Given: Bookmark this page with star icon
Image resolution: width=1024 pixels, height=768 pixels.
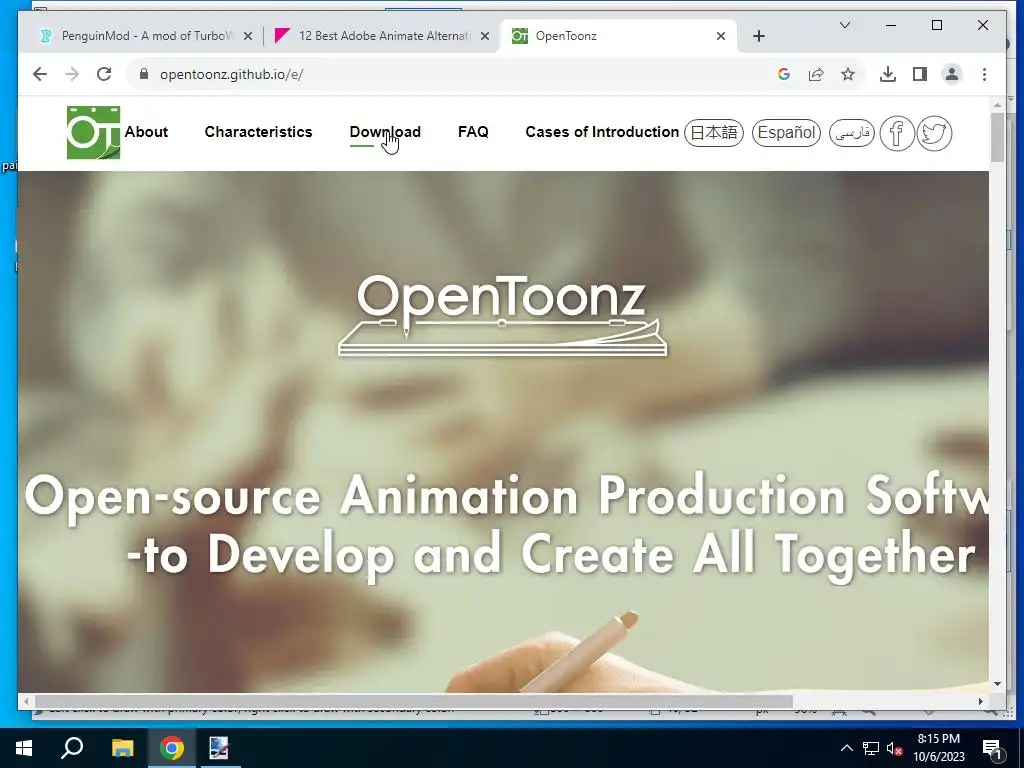Looking at the screenshot, I should (848, 74).
